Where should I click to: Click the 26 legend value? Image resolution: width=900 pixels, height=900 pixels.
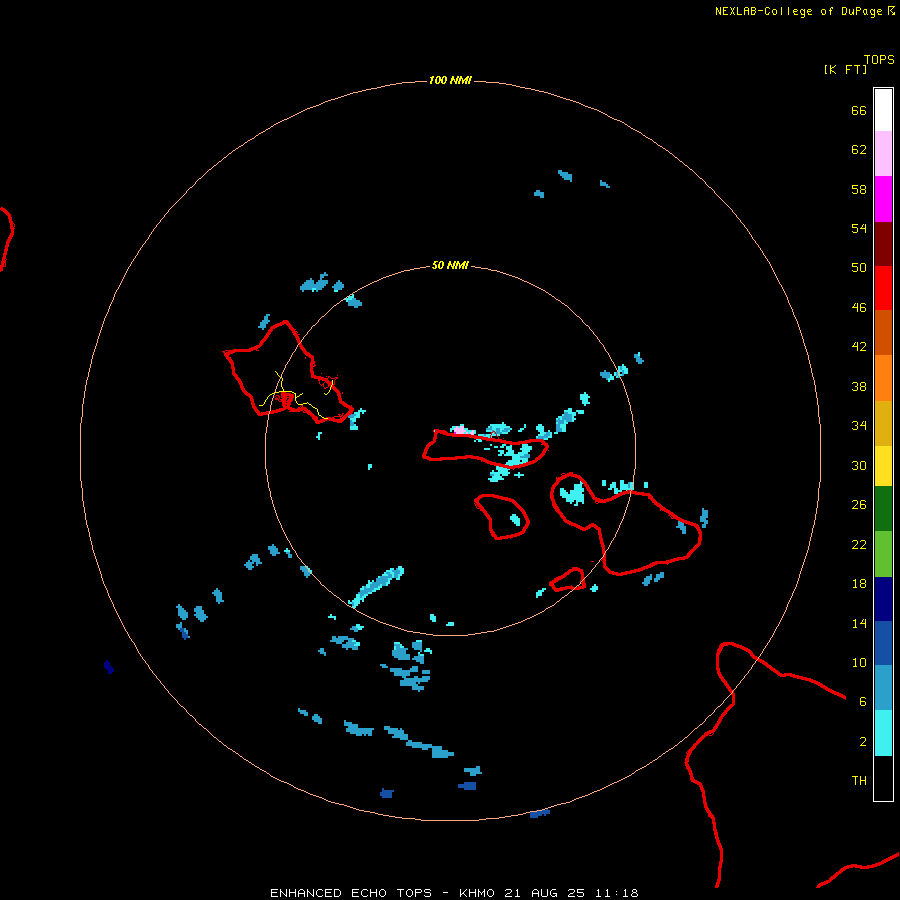pyautogui.click(x=859, y=505)
